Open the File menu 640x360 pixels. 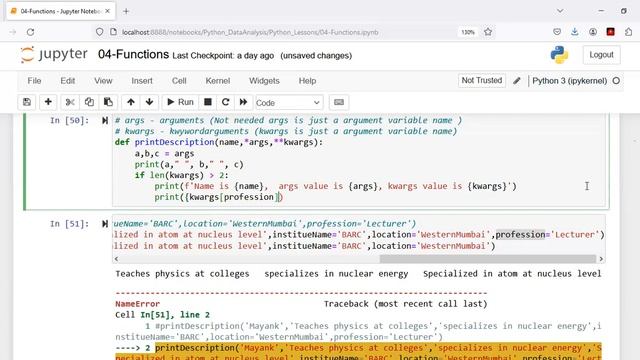click(34, 81)
